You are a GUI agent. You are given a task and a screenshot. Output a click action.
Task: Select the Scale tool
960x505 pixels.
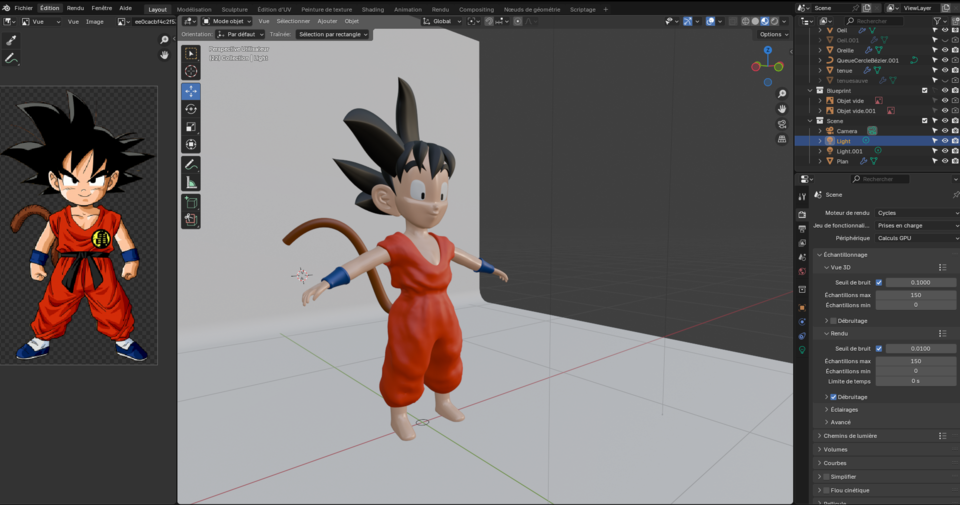point(191,126)
